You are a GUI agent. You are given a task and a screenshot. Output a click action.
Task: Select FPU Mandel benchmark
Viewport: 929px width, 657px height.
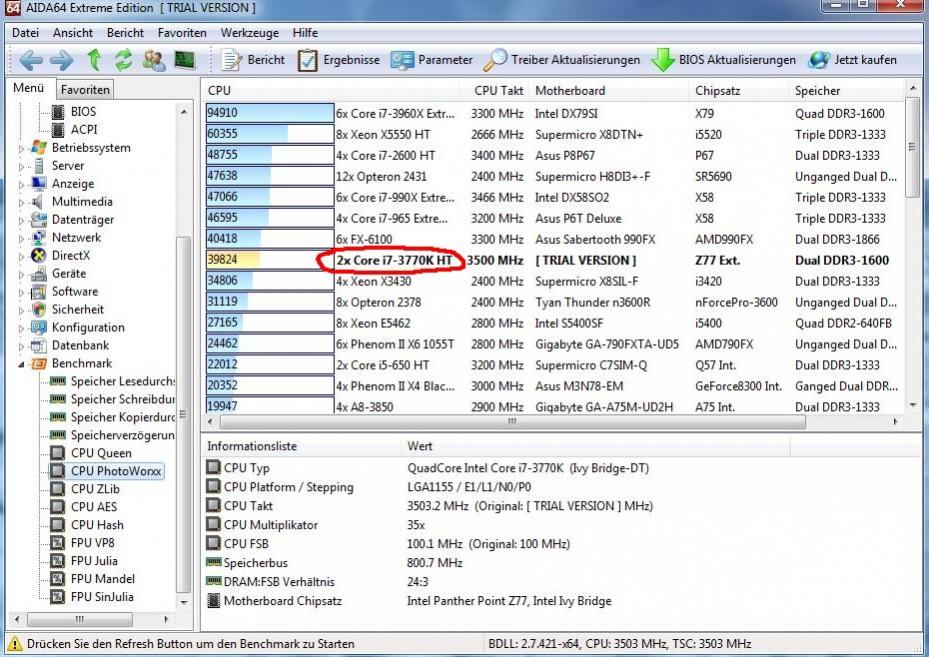point(93,579)
